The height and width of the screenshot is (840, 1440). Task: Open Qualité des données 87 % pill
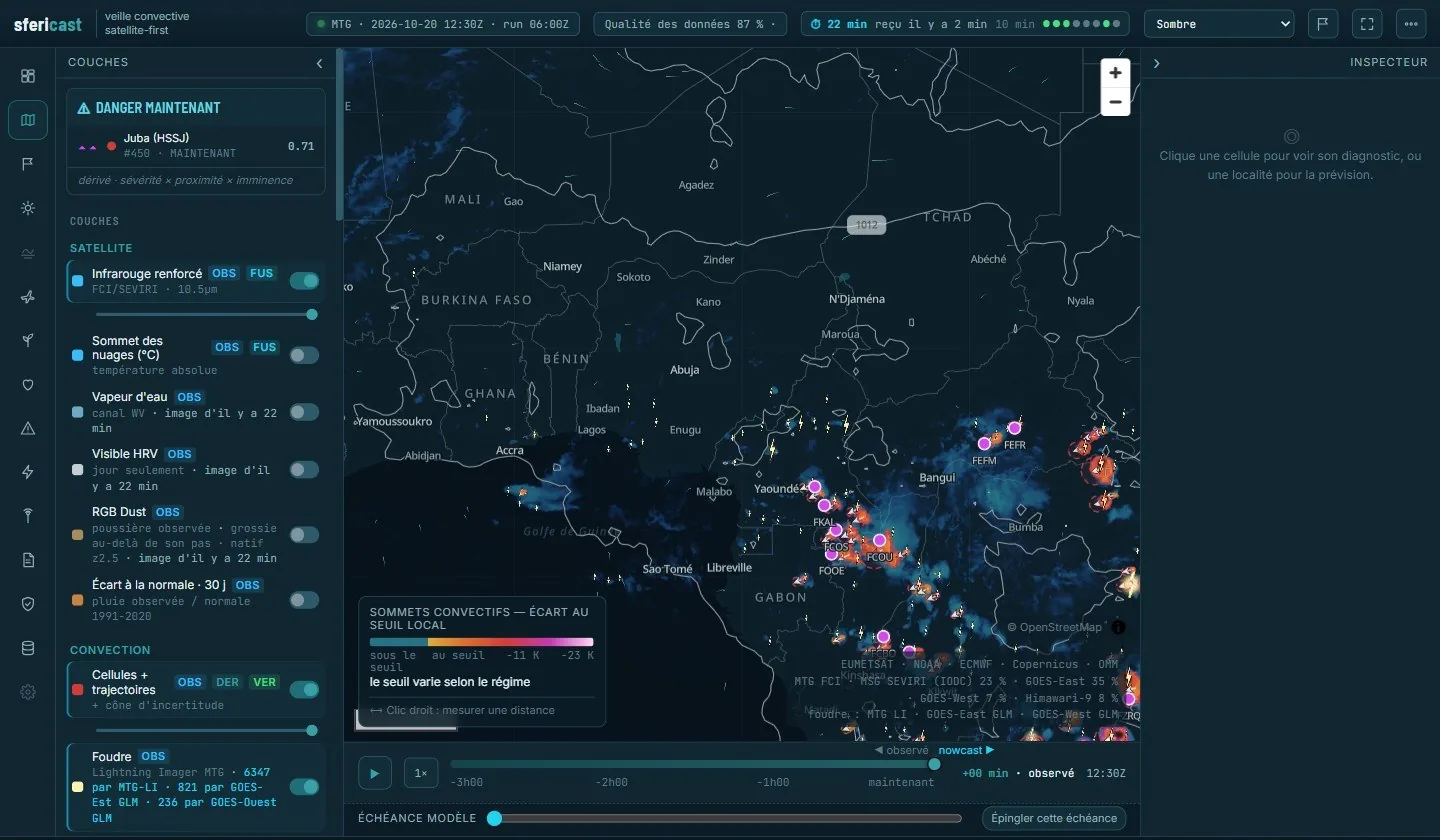click(x=692, y=24)
